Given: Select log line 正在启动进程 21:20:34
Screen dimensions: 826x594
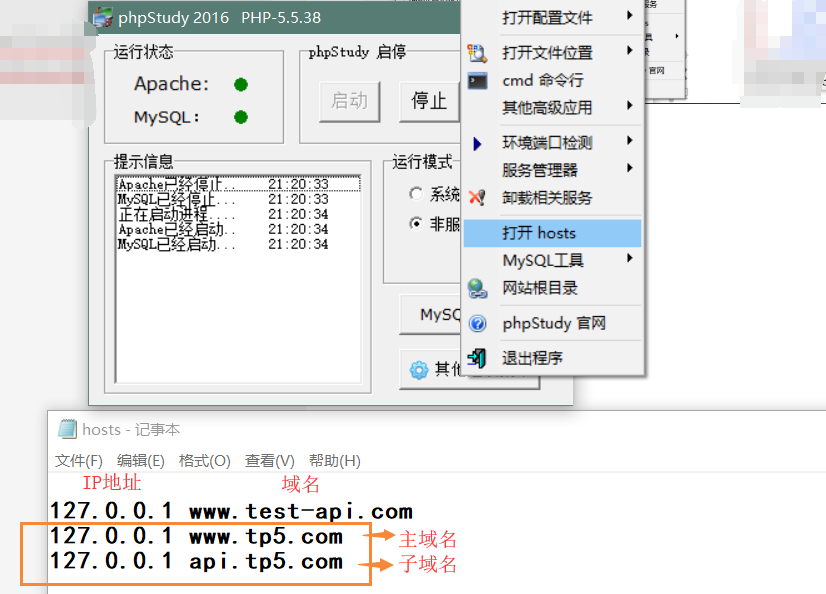Looking at the screenshot, I should pyautogui.click(x=238, y=215).
